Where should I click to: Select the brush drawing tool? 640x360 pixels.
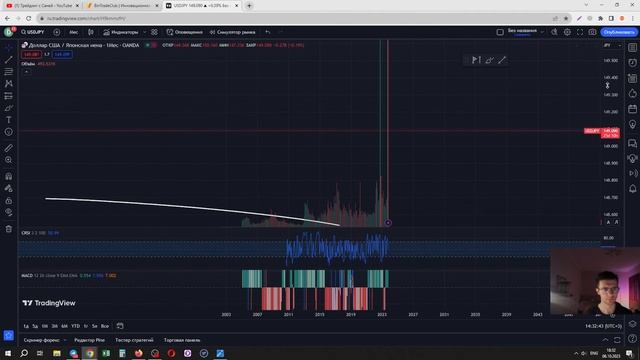pos(9,108)
